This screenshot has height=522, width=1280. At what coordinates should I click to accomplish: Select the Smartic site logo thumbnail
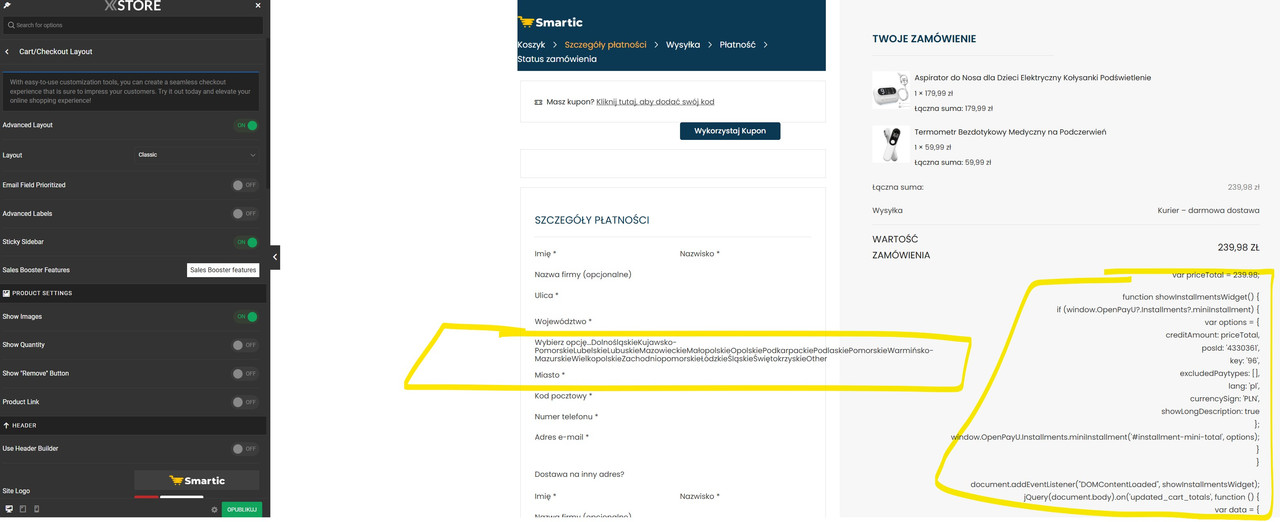pos(197,480)
